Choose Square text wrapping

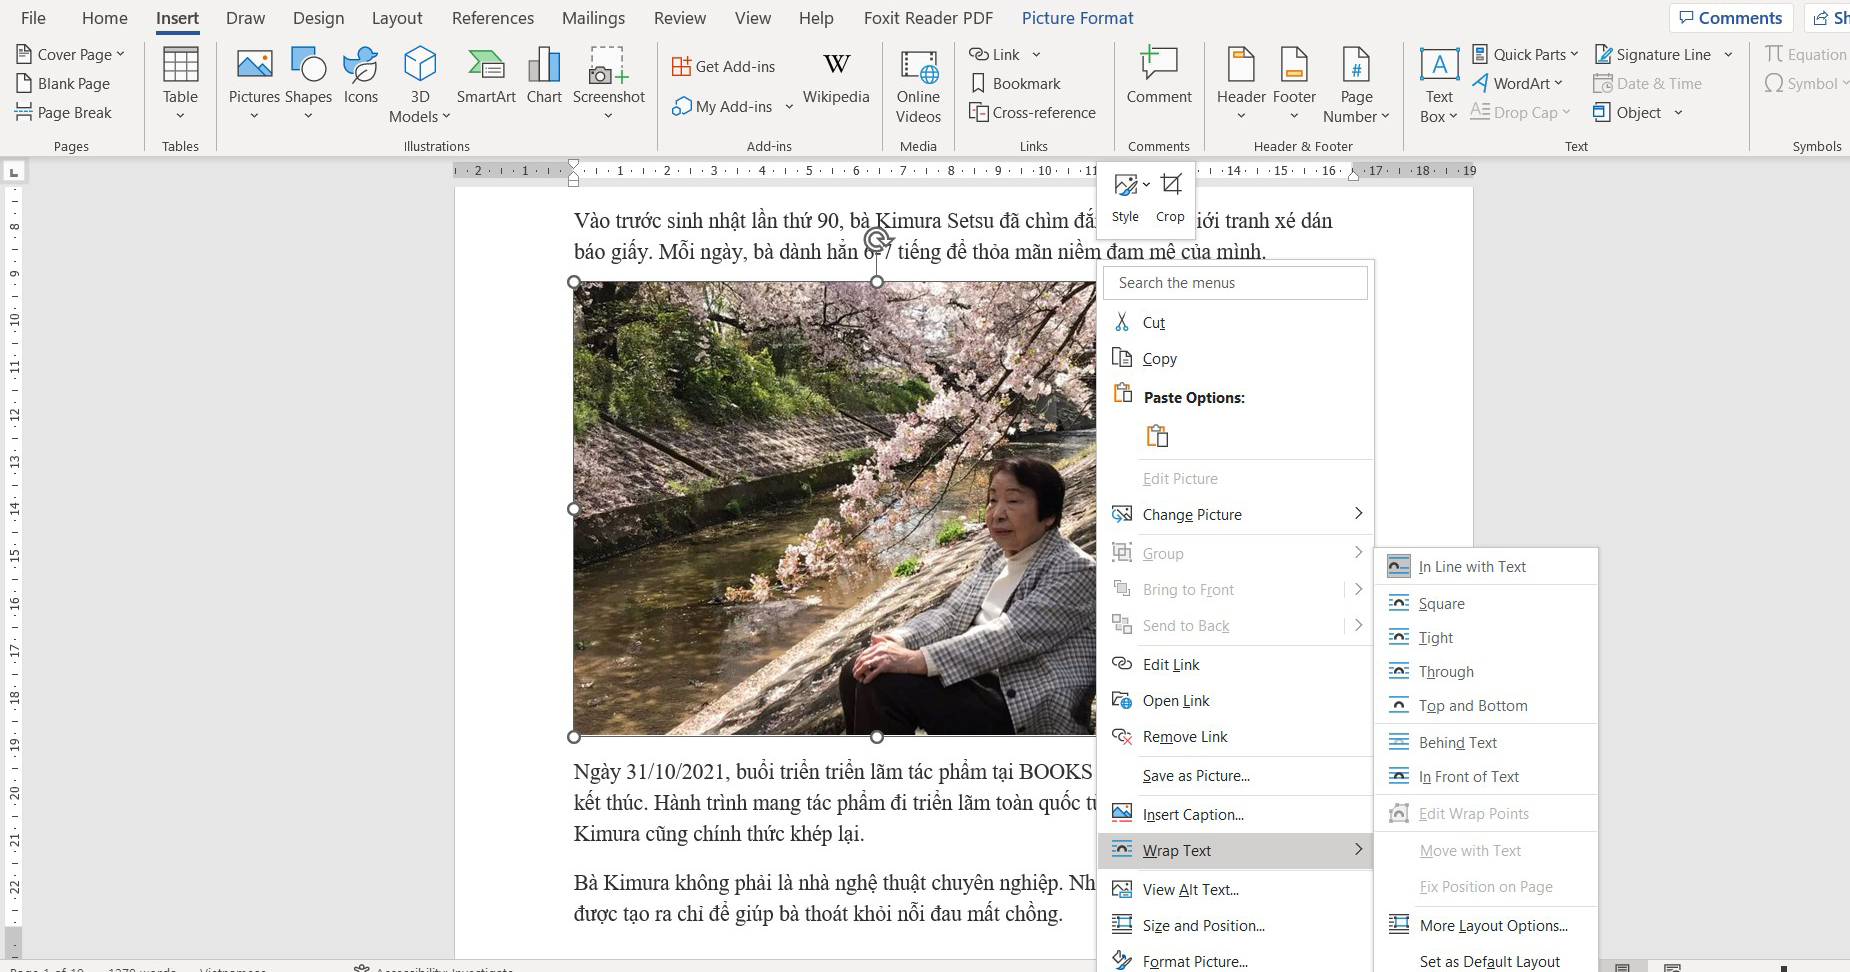coord(1487,603)
